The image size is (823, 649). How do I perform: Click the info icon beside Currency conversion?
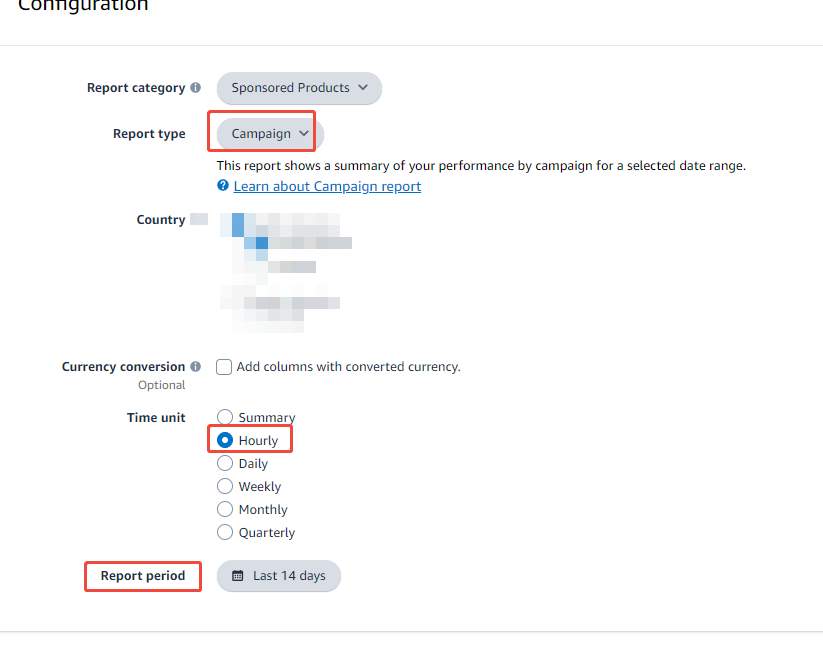[196, 367]
